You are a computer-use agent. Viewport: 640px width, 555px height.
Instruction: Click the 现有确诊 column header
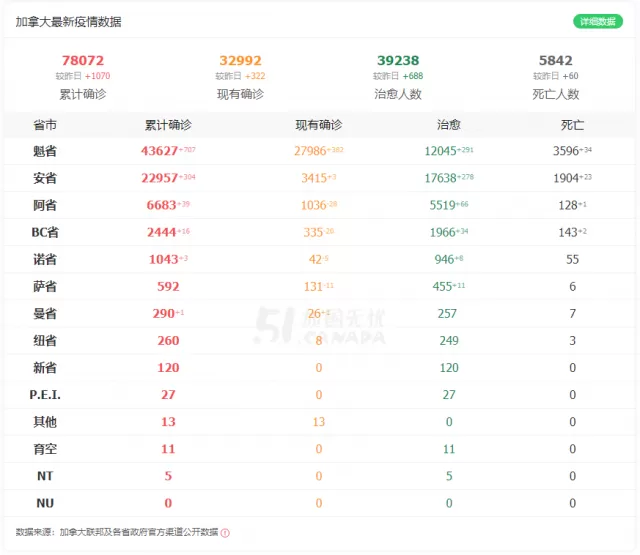click(319, 125)
